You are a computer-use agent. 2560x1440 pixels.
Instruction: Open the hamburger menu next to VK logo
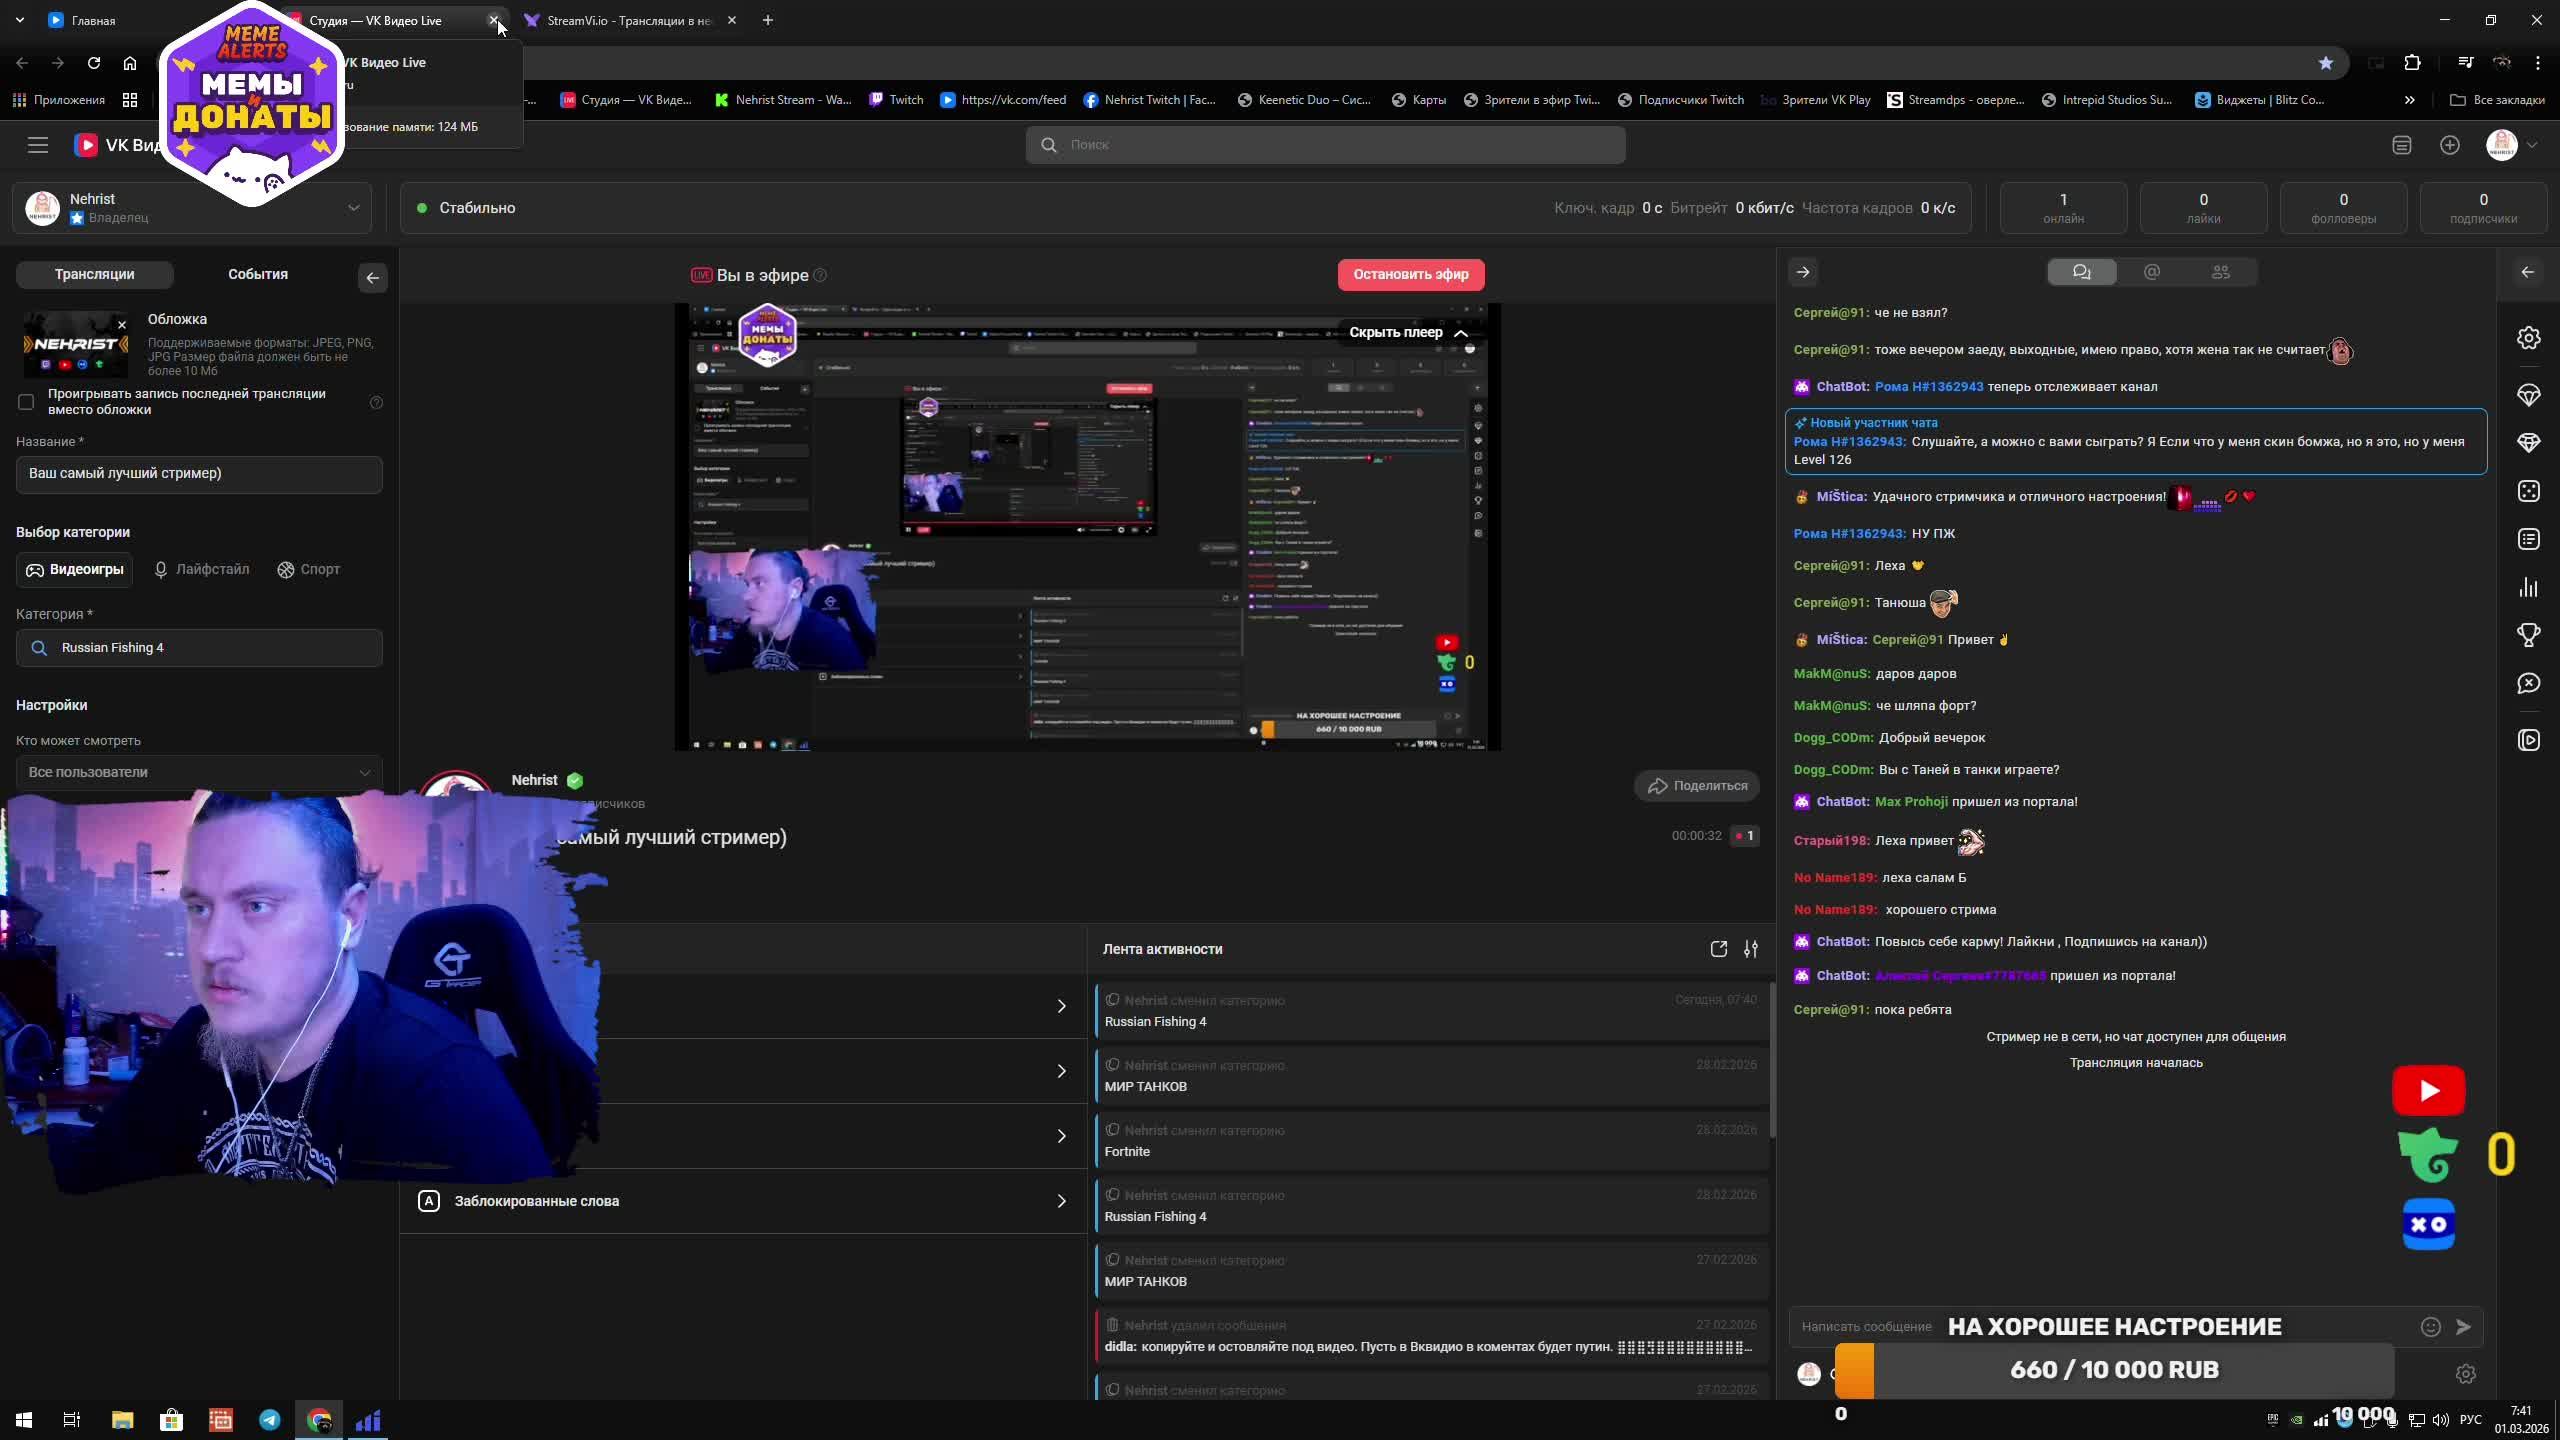click(x=38, y=145)
